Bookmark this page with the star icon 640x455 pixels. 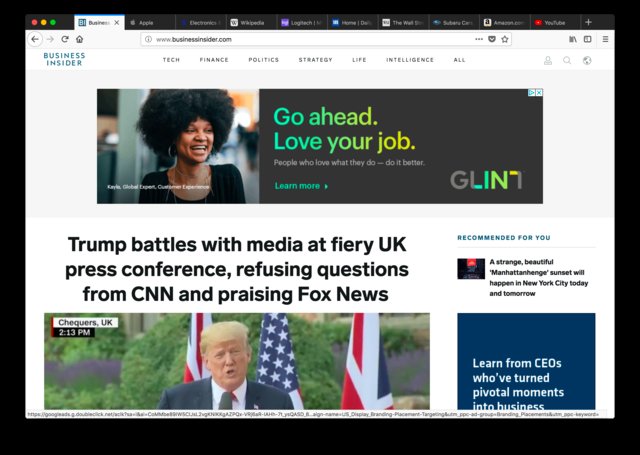[x=505, y=39]
